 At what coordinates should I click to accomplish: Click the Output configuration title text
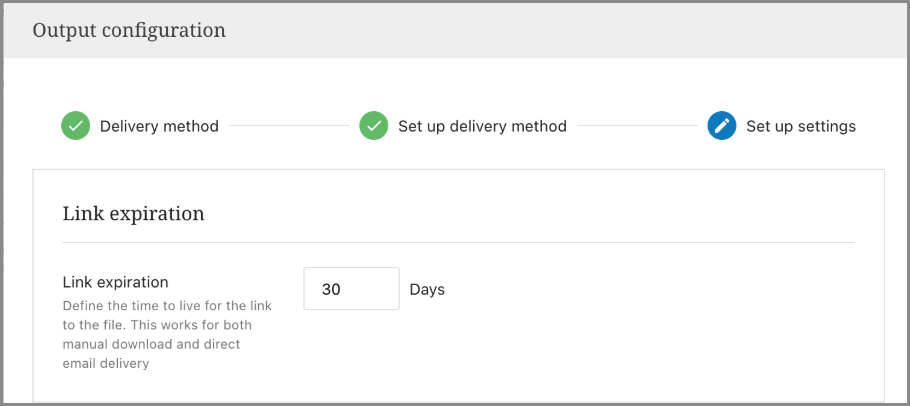pyautogui.click(x=129, y=30)
